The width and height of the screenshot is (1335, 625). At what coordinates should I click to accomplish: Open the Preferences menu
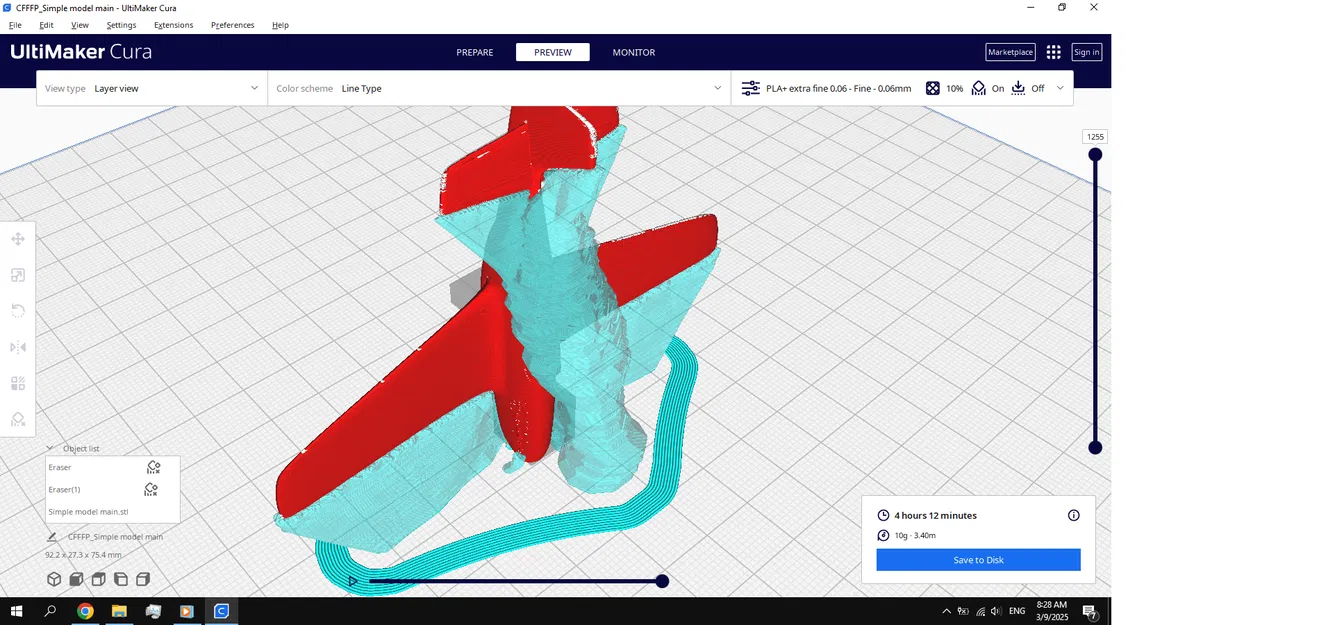coord(232,25)
